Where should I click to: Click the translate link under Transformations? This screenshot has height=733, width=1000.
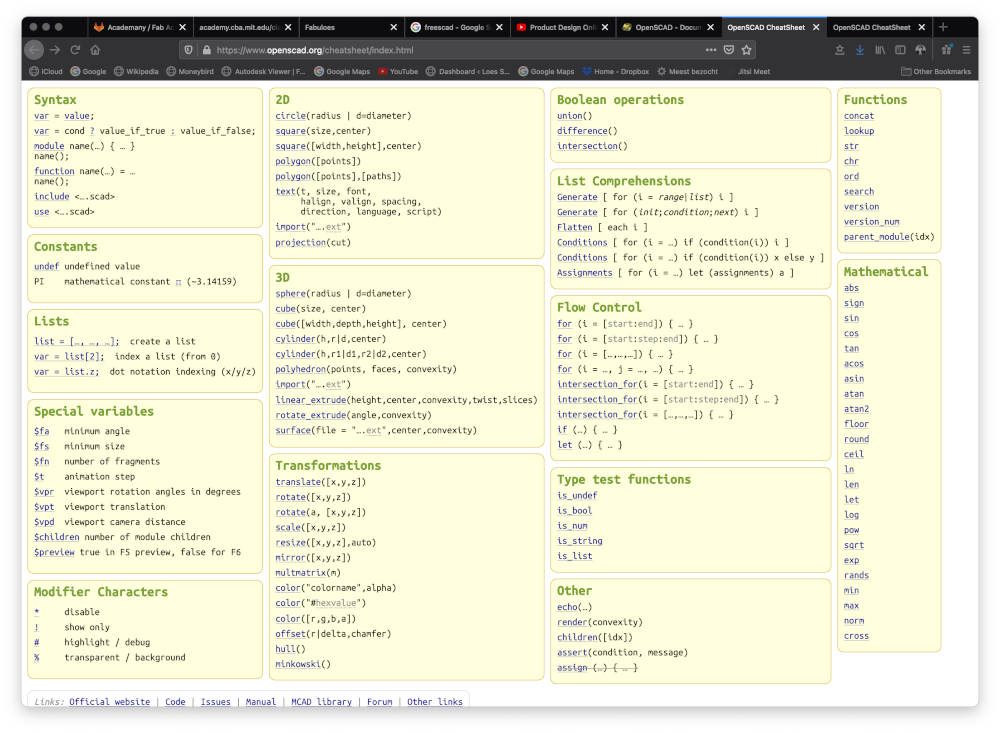(298, 482)
